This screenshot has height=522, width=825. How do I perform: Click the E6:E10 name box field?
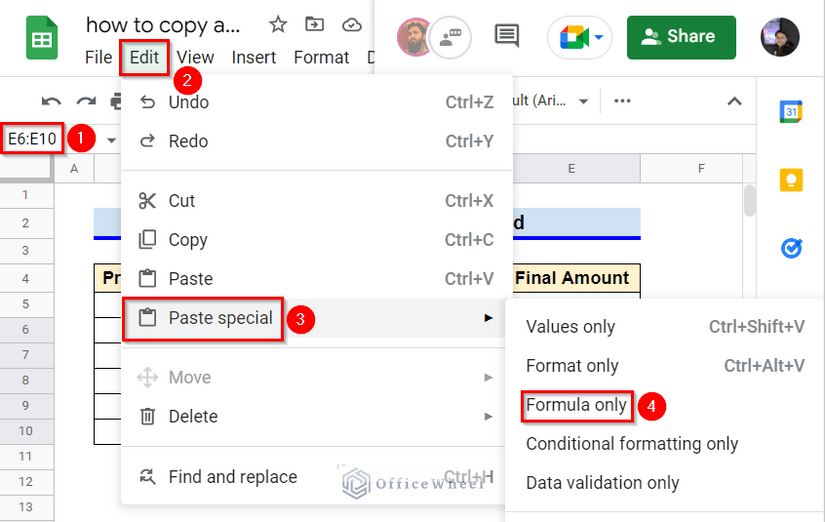tap(33, 139)
